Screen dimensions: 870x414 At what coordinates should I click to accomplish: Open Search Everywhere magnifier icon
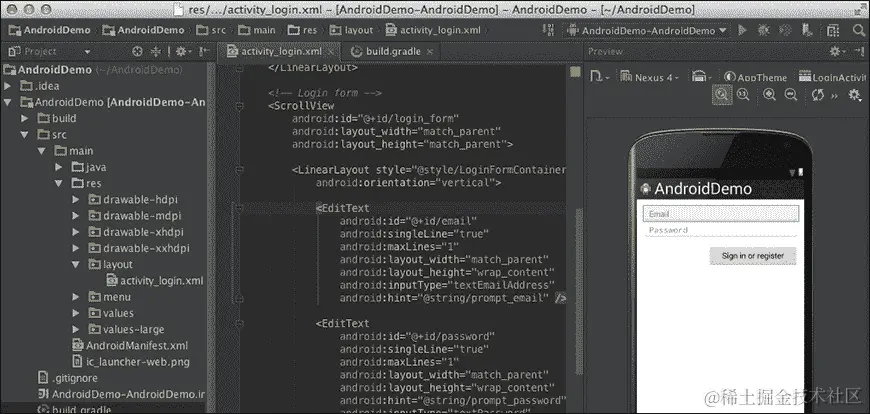(x=858, y=31)
